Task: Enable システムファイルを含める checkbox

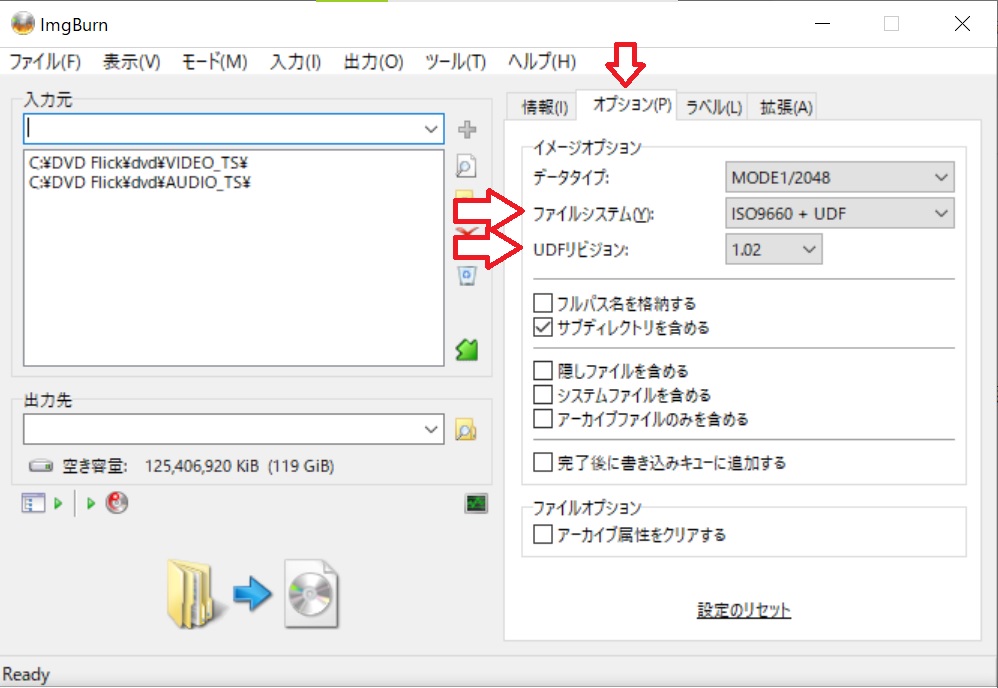Action: pyautogui.click(x=543, y=395)
